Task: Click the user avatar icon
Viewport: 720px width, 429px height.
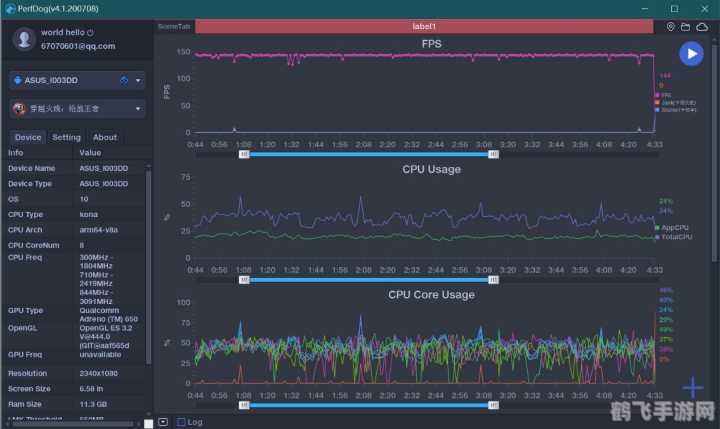Action: tap(24, 38)
